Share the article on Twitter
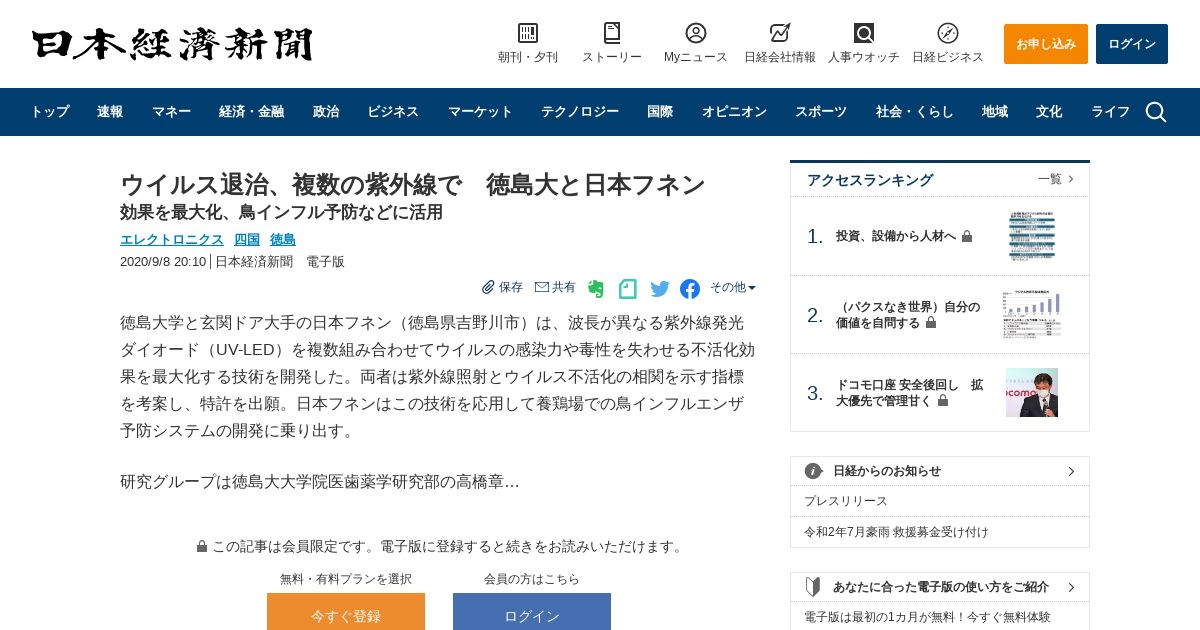Image resolution: width=1200 pixels, height=630 pixels. click(660, 289)
